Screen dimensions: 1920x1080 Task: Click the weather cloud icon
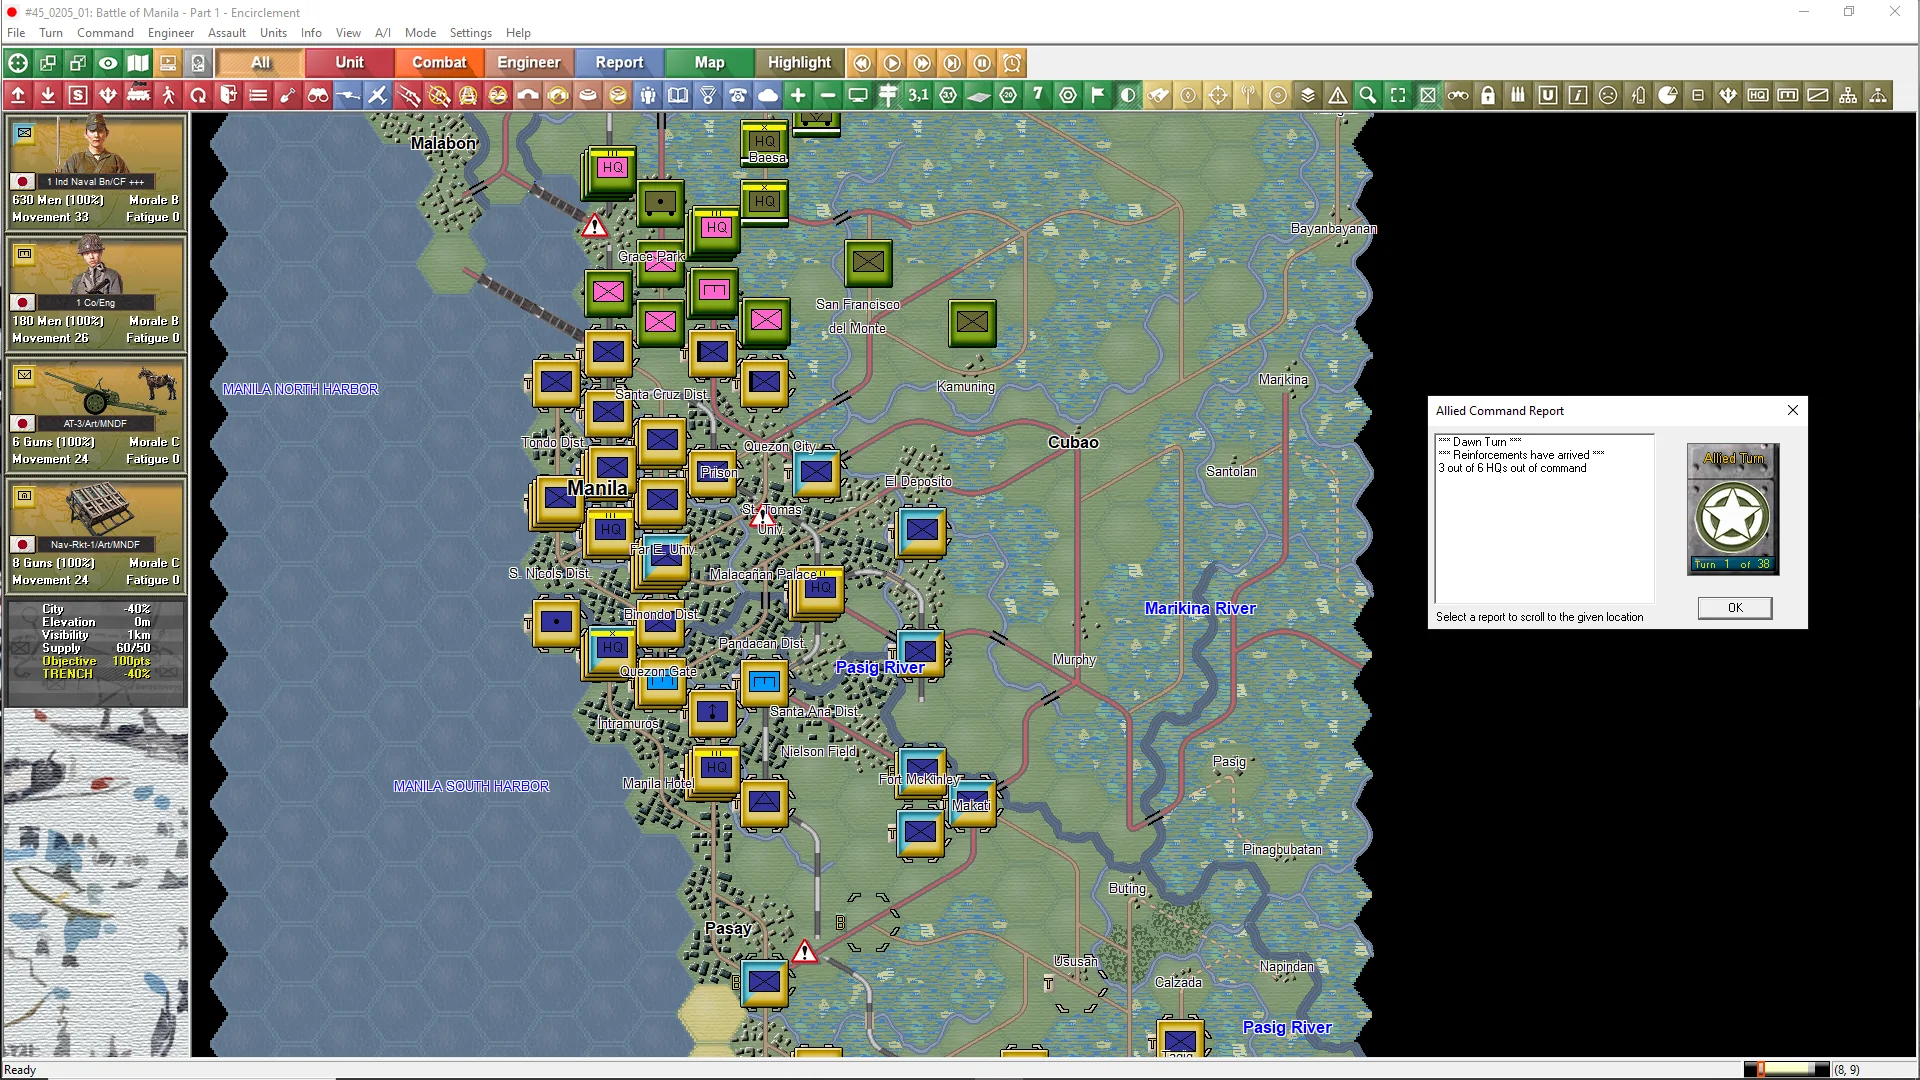tap(768, 96)
